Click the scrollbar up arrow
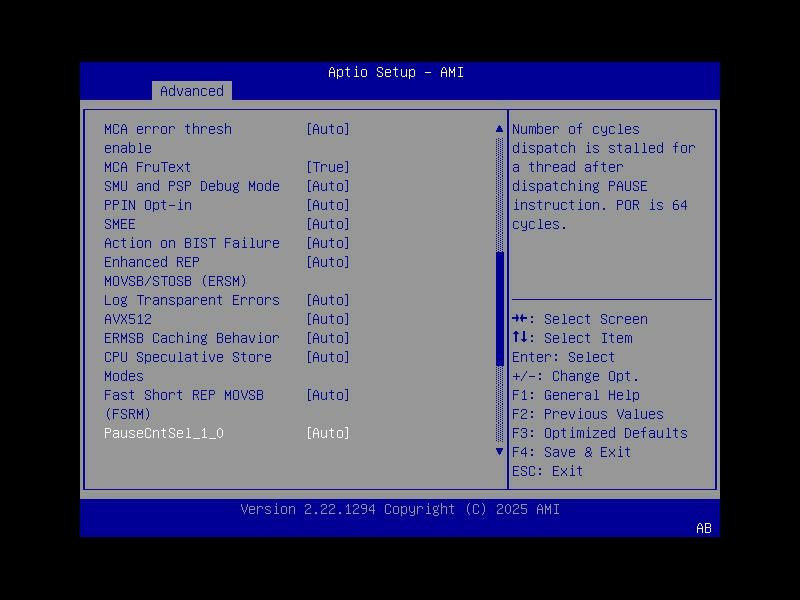800x600 pixels. [499, 129]
